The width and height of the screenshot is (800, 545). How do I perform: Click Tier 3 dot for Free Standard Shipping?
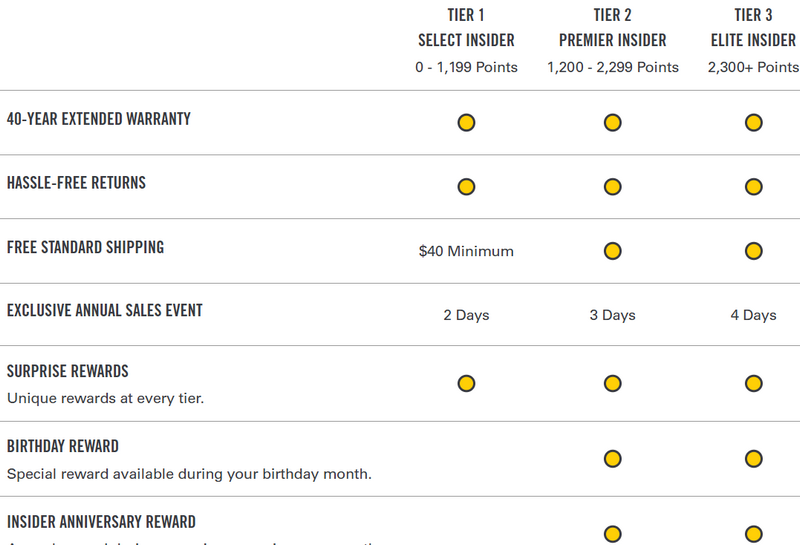click(754, 251)
